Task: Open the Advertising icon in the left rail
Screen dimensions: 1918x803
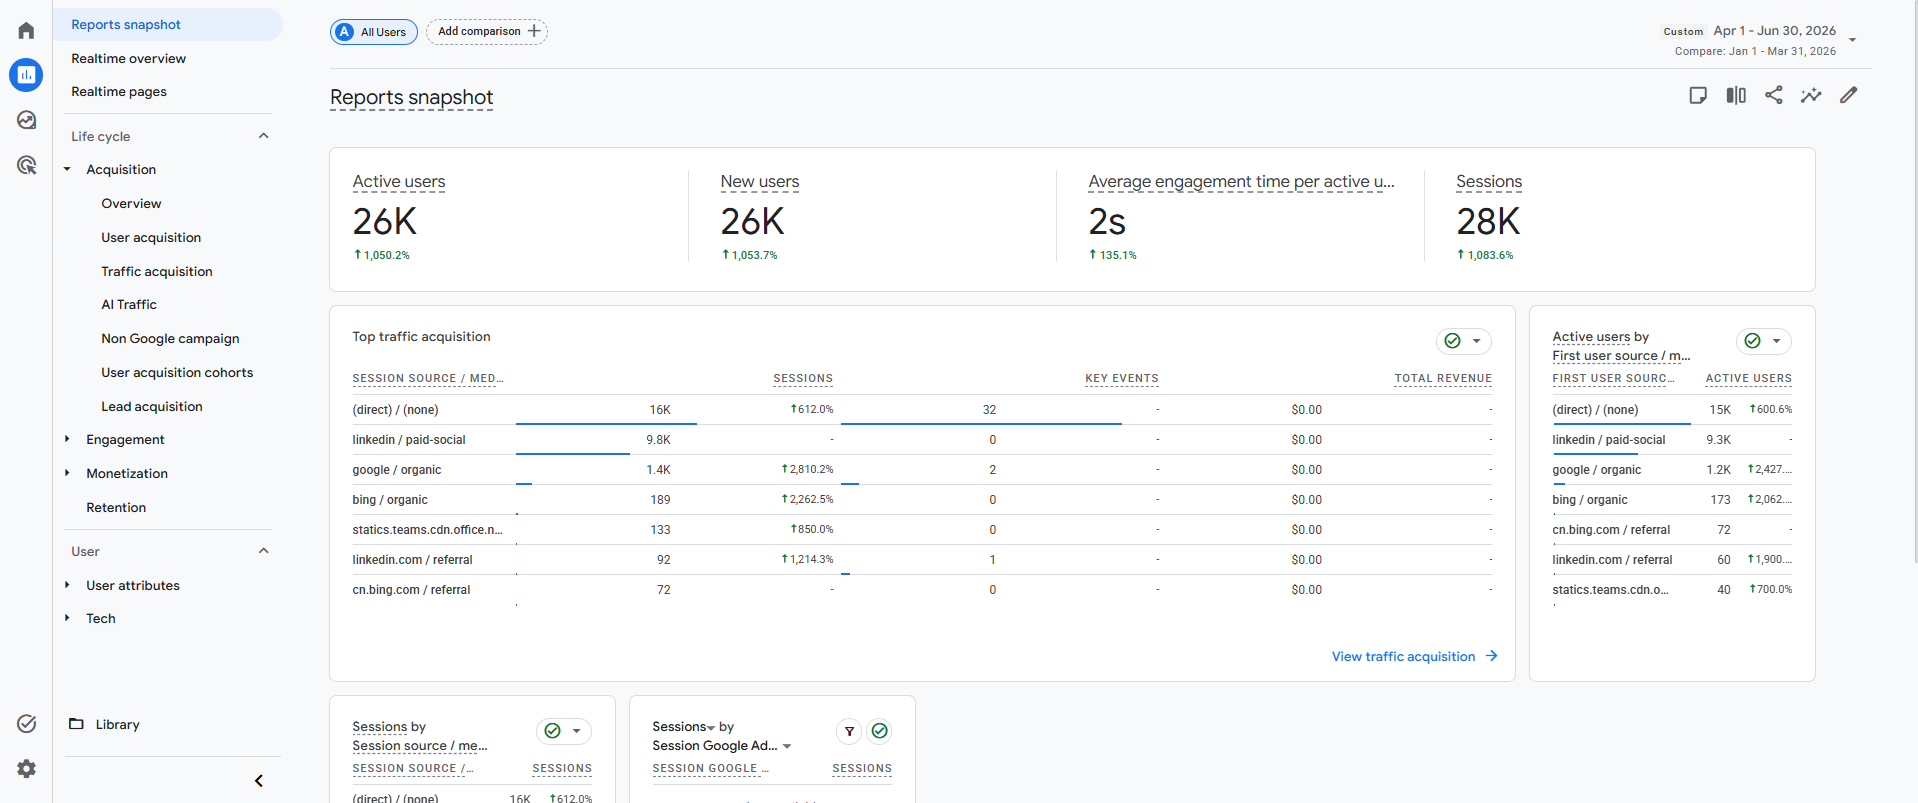Action: point(26,165)
